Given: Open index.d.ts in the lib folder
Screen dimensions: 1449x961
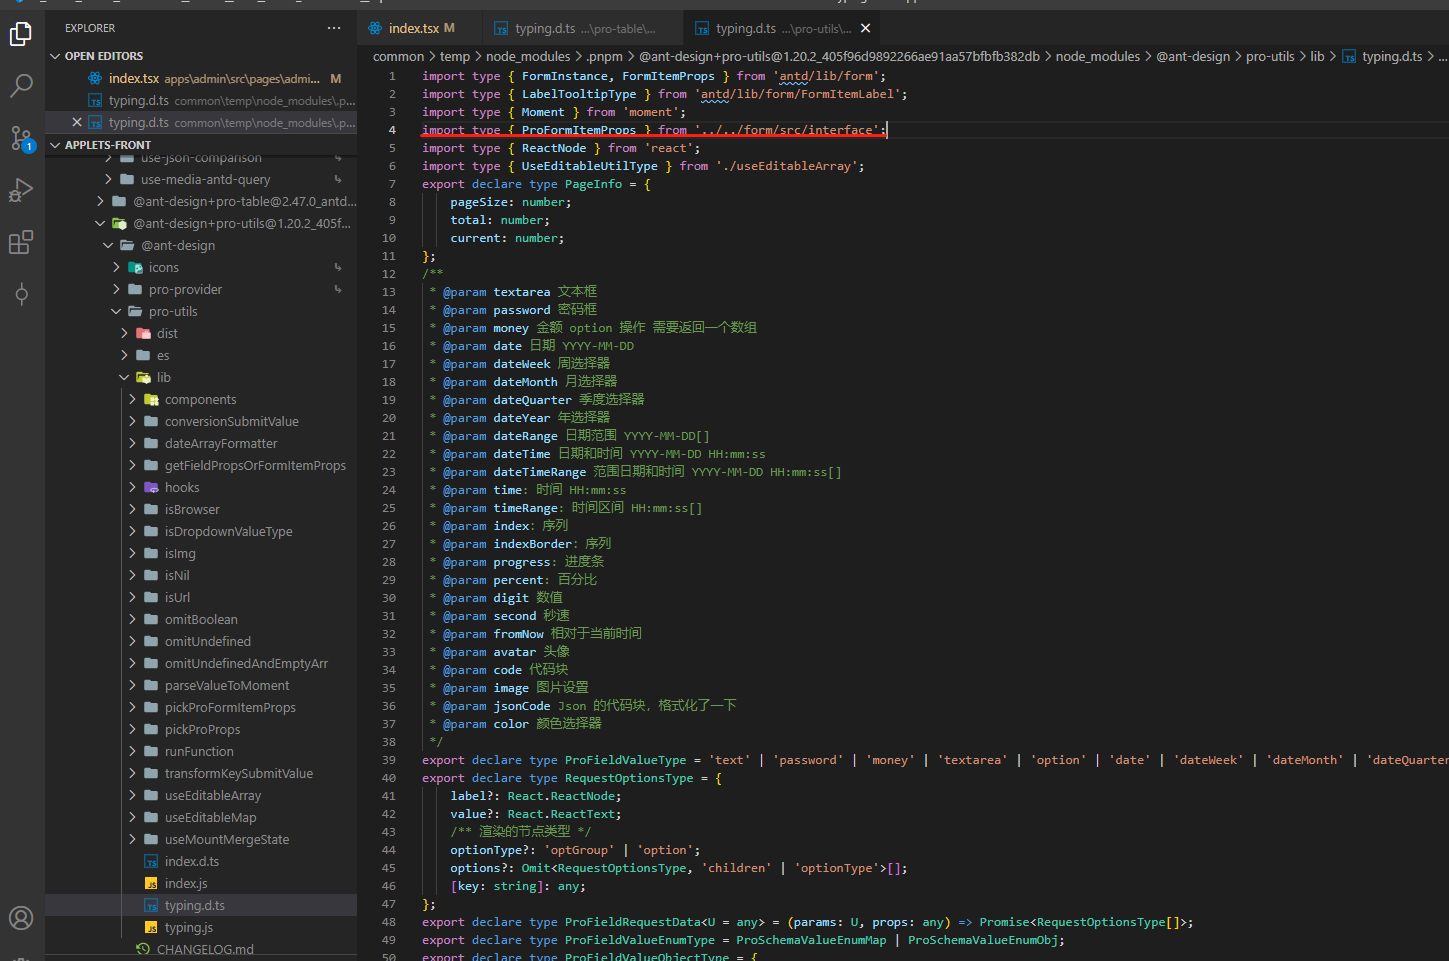Looking at the screenshot, I should [x=193, y=861].
